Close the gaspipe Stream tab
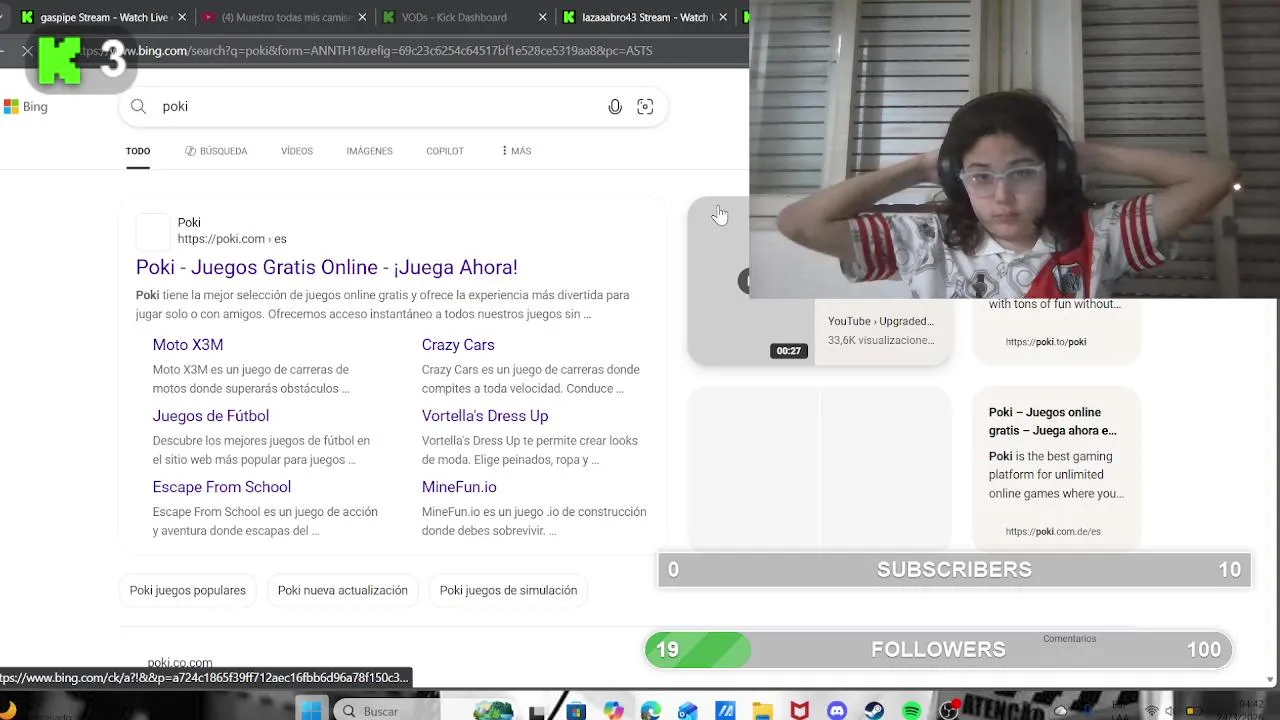Screen dimensions: 1280x720 tap(182, 17)
